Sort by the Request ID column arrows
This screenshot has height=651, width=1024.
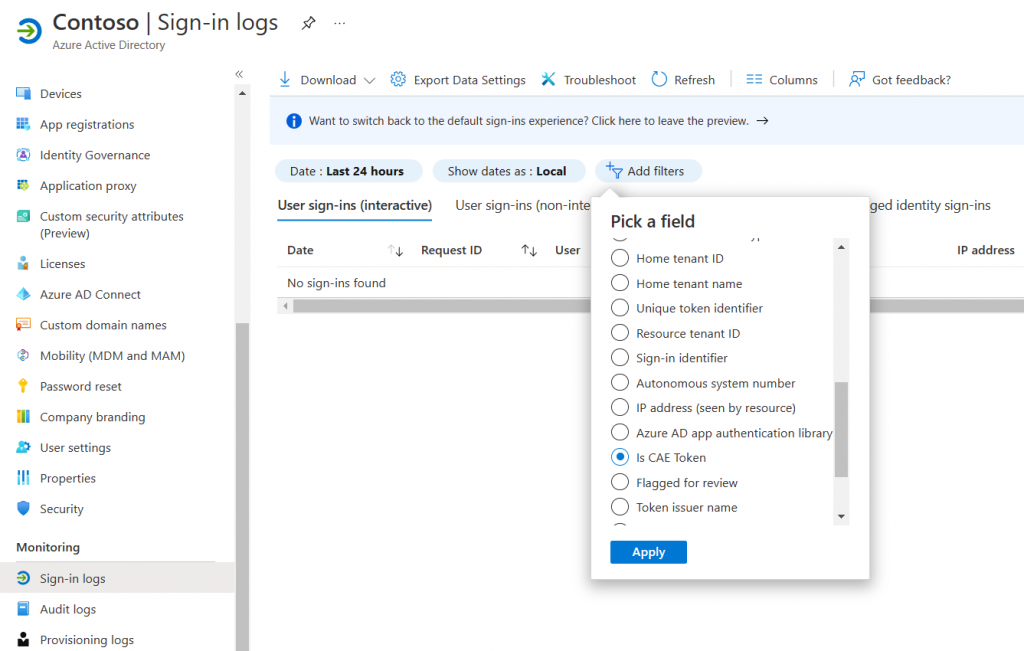(x=529, y=250)
